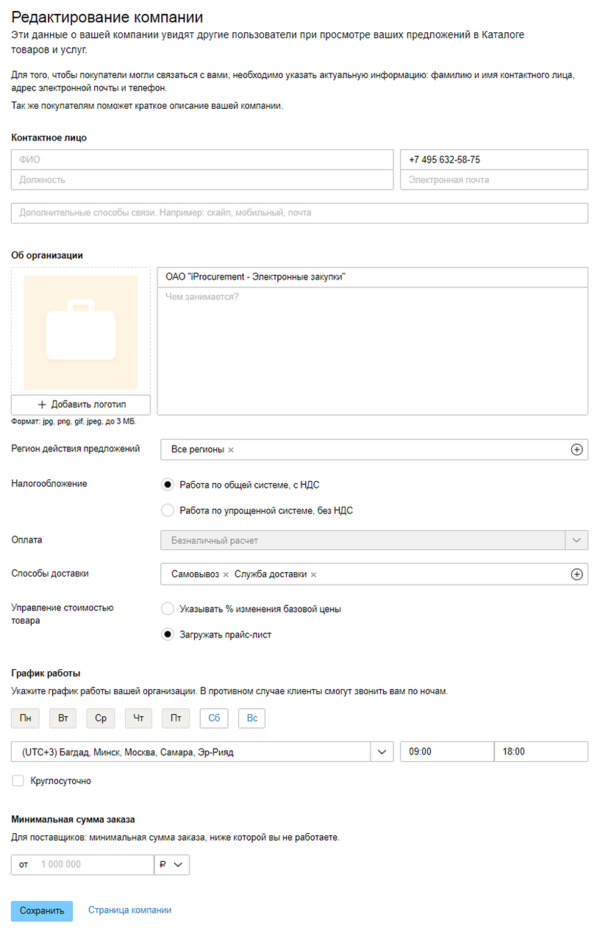600x931 pixels.
Task: Choose 'Указывать % изменения базовой цены' option
Action: pyautogui.click(x=168, y=608)
